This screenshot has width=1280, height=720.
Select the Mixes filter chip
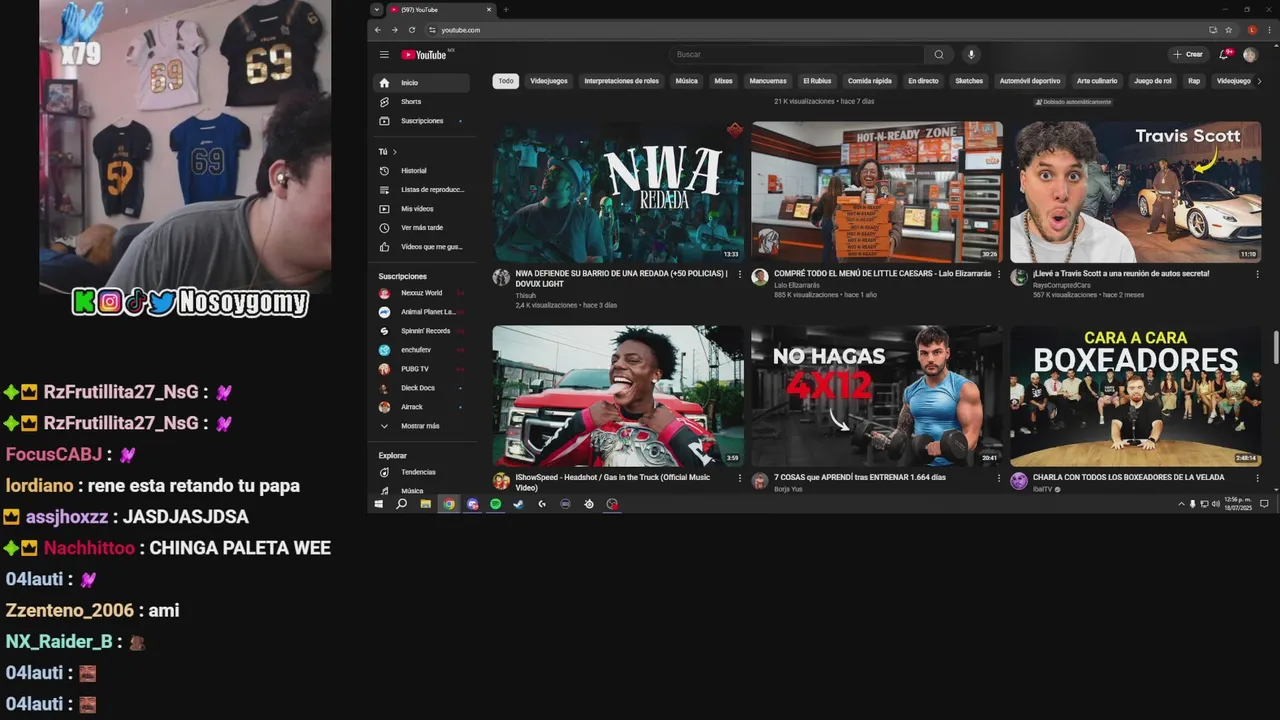[x=723, y=81]
